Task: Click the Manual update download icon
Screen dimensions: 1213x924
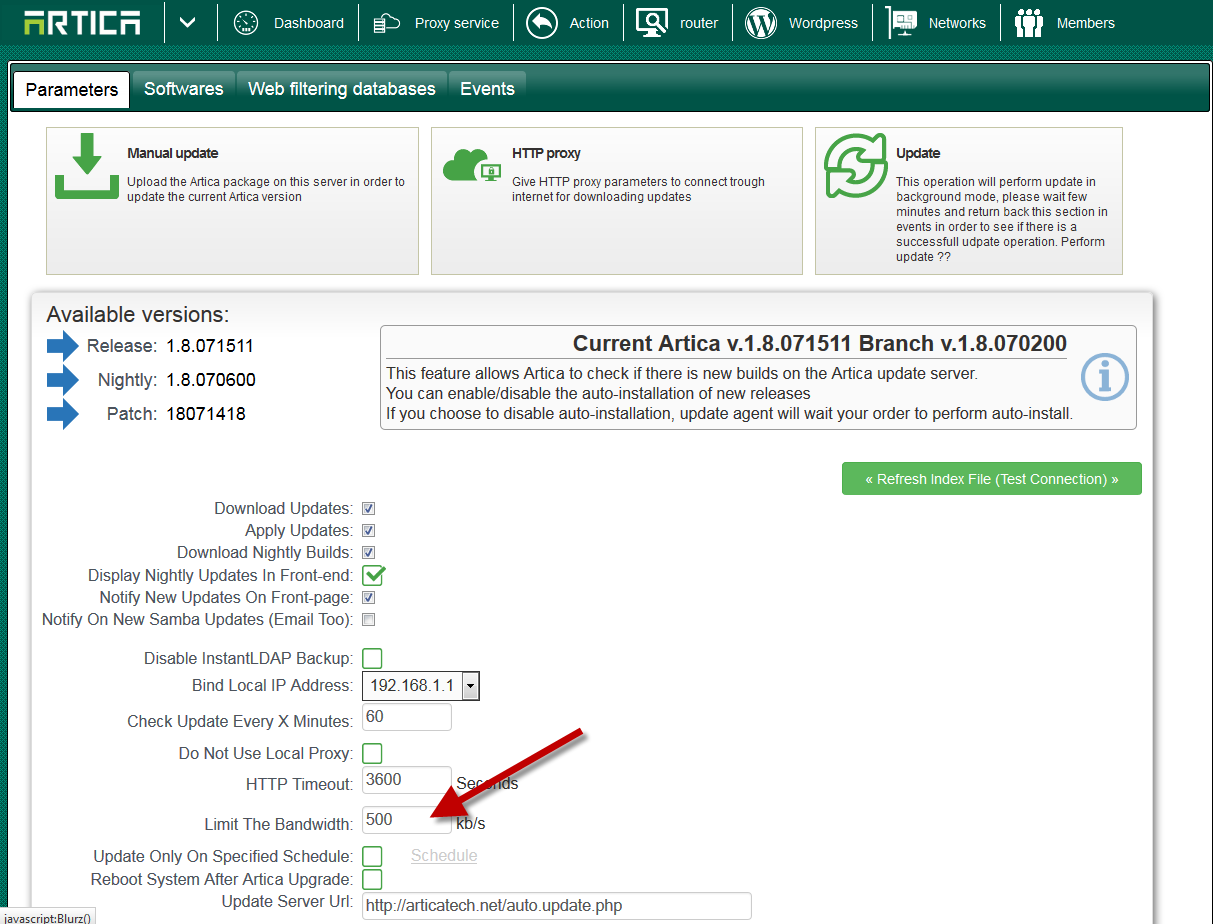Action: (87, 167)
